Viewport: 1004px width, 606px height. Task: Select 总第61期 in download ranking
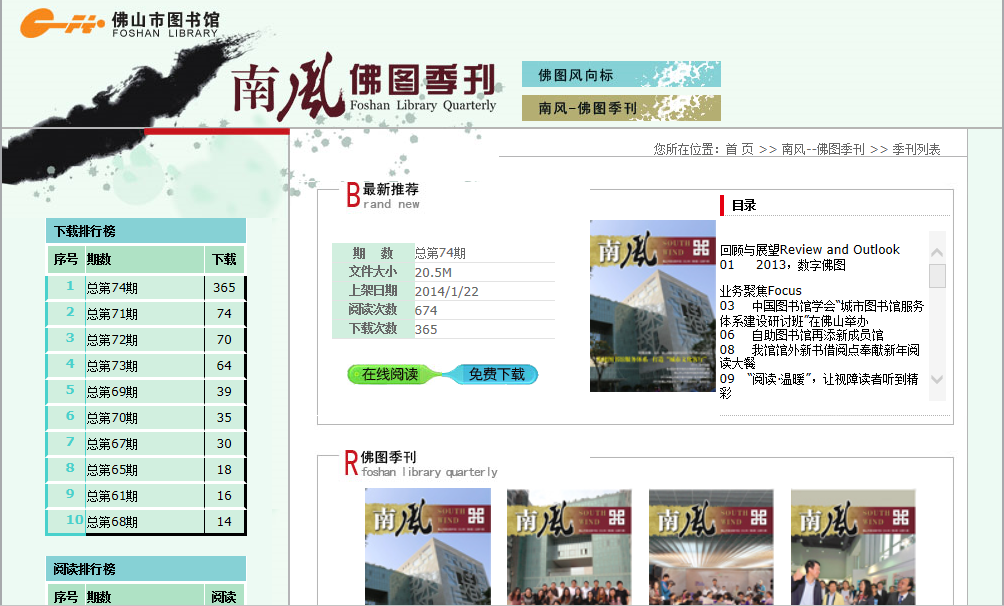pyautogui.click(x=112, y=496)
